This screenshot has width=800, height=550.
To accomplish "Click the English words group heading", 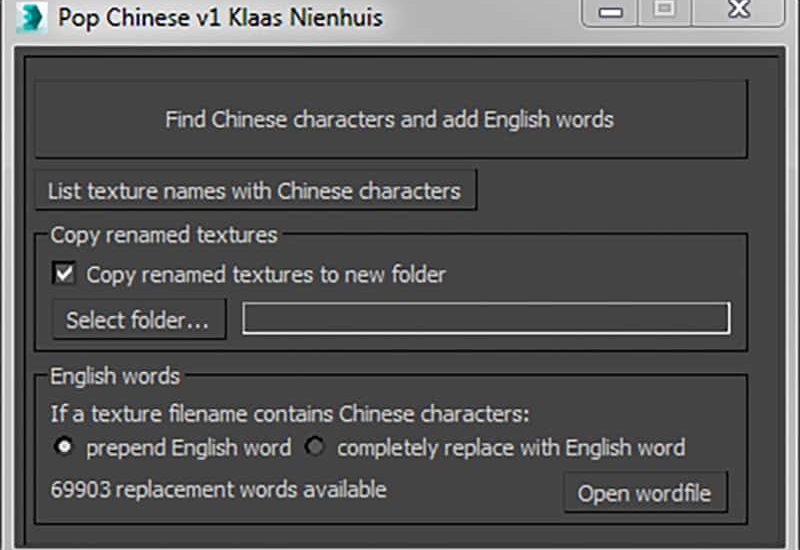I will pos(115,377).
